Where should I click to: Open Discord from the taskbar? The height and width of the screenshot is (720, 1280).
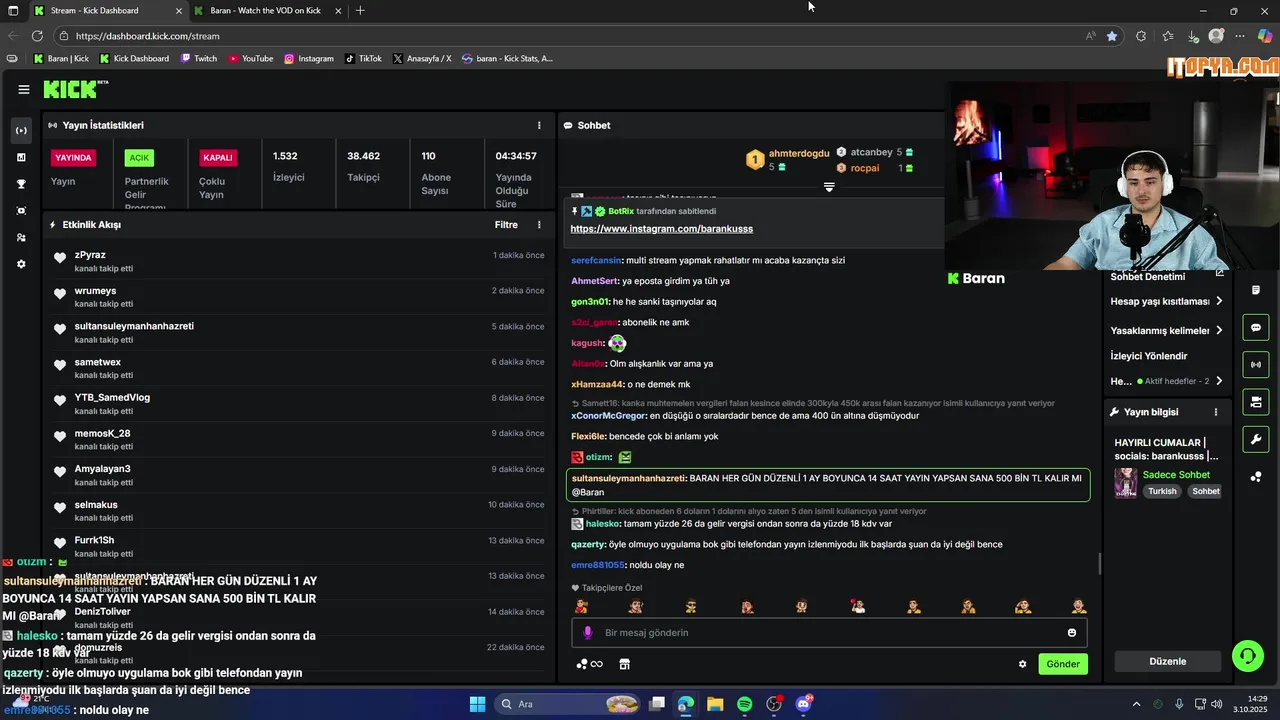point(804,704)
